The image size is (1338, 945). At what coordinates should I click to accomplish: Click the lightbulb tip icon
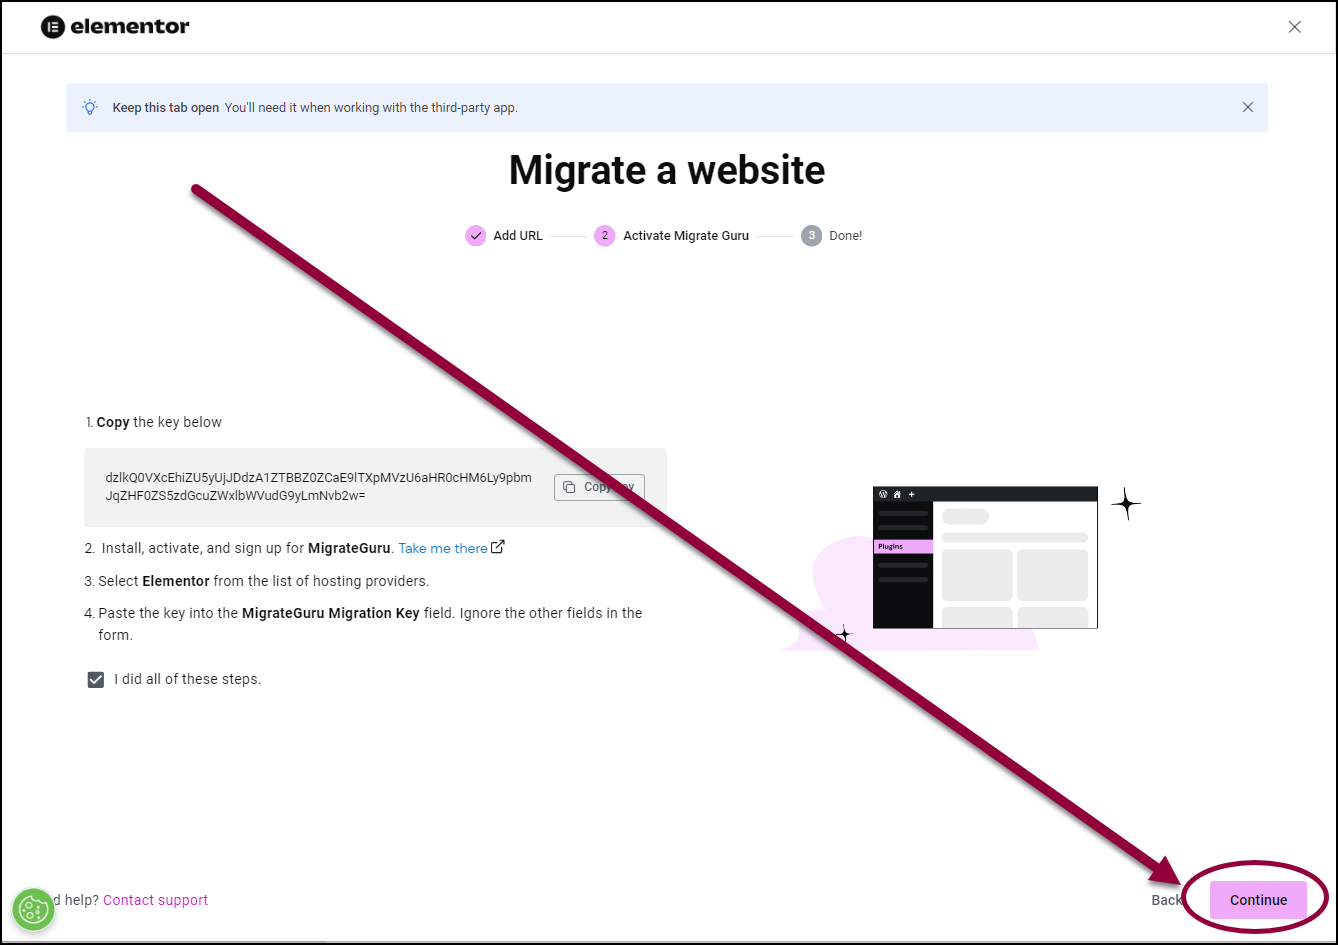[90, 107]
